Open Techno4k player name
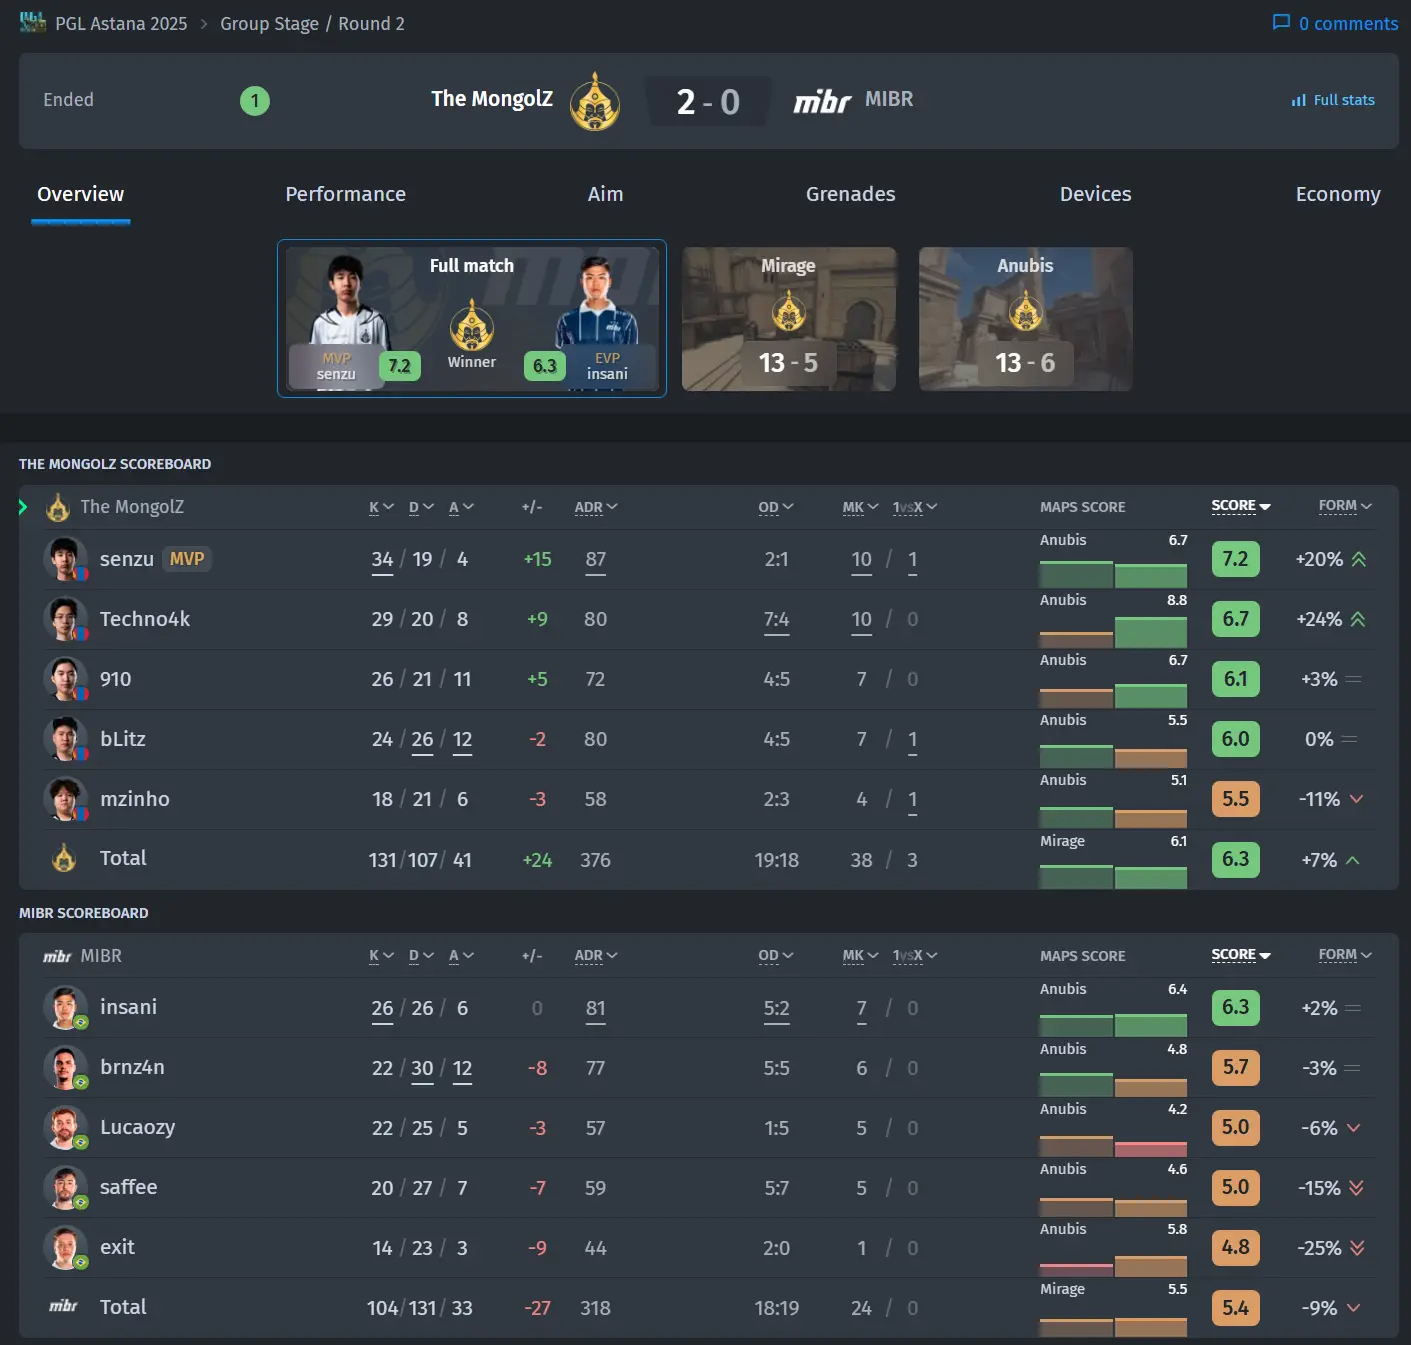 [145, 619]
